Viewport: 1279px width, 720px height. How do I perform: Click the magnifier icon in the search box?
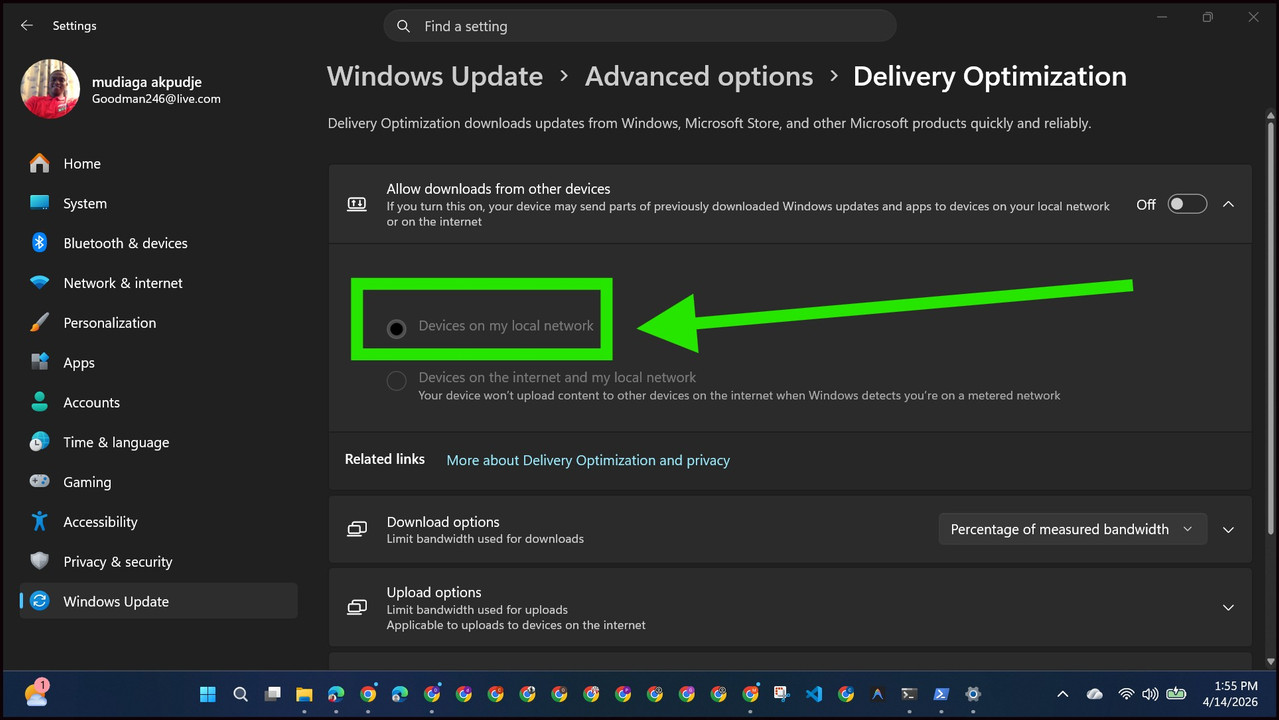point(404,26)
